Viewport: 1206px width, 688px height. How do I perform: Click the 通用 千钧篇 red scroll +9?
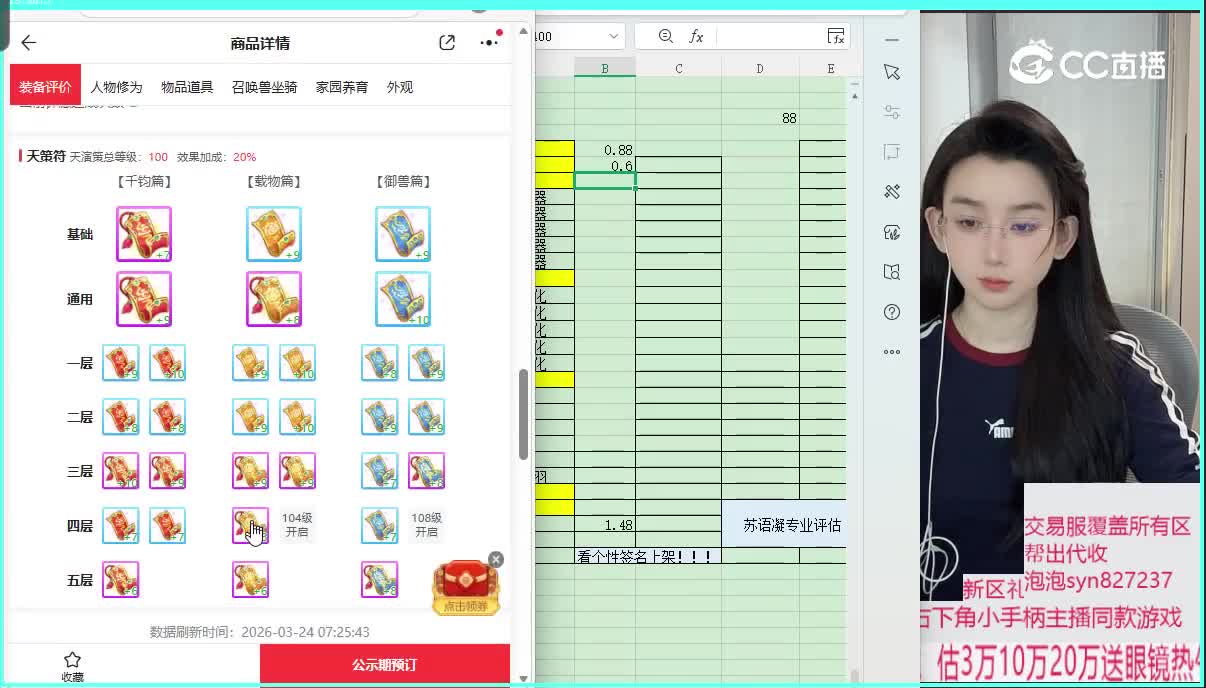point(144,299)
